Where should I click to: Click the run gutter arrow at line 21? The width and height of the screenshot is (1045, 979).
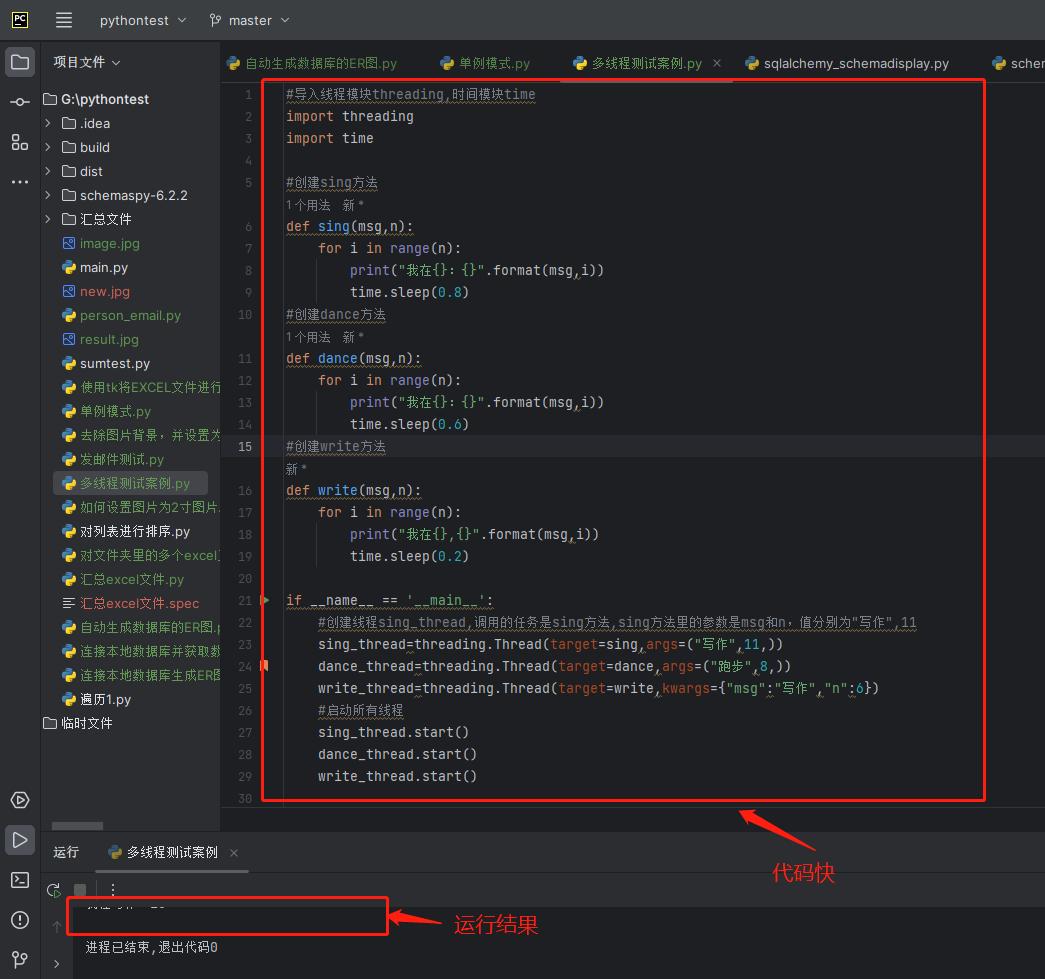point(265,600)
